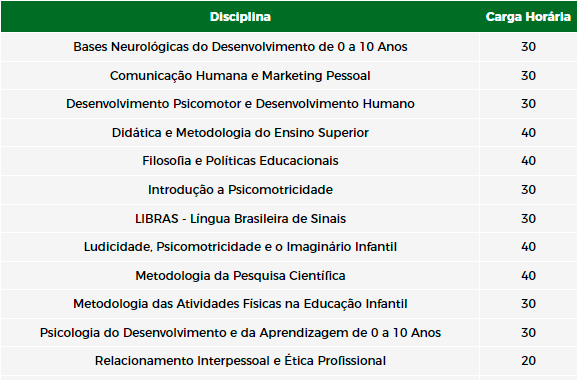Click Didática e Metodologia do Ensino Superior

point(240,133)
